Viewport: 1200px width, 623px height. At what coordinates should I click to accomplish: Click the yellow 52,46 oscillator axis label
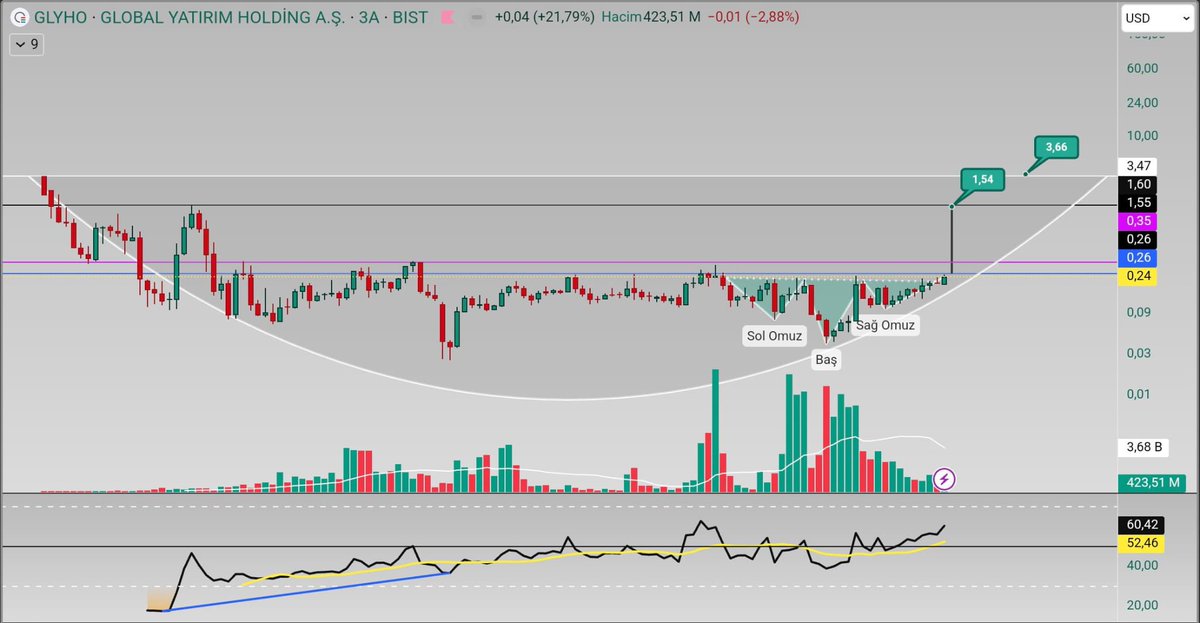click(x=1139, y=543)
